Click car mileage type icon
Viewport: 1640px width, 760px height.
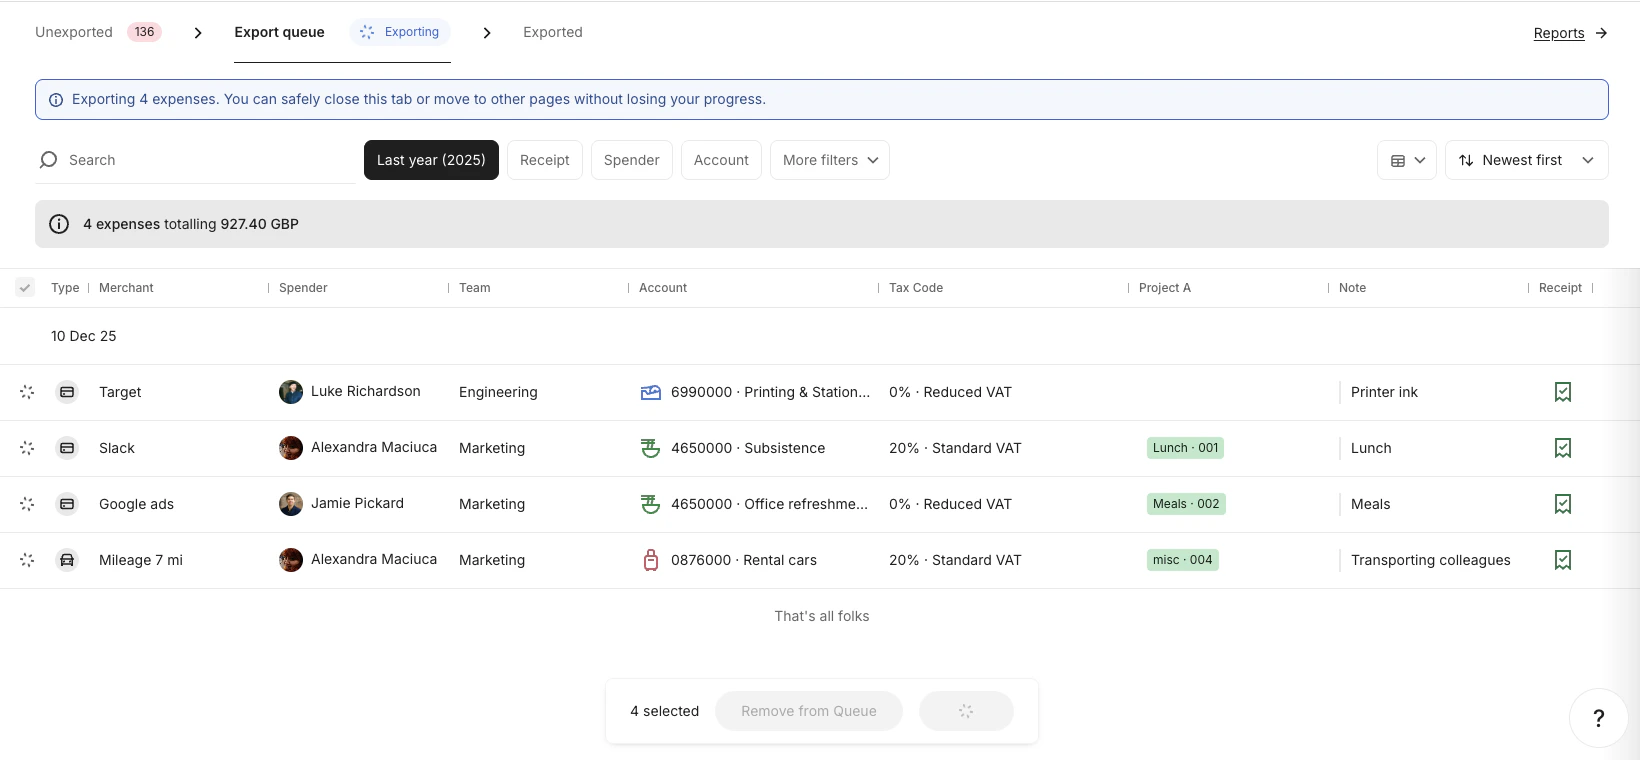(67, 560)
